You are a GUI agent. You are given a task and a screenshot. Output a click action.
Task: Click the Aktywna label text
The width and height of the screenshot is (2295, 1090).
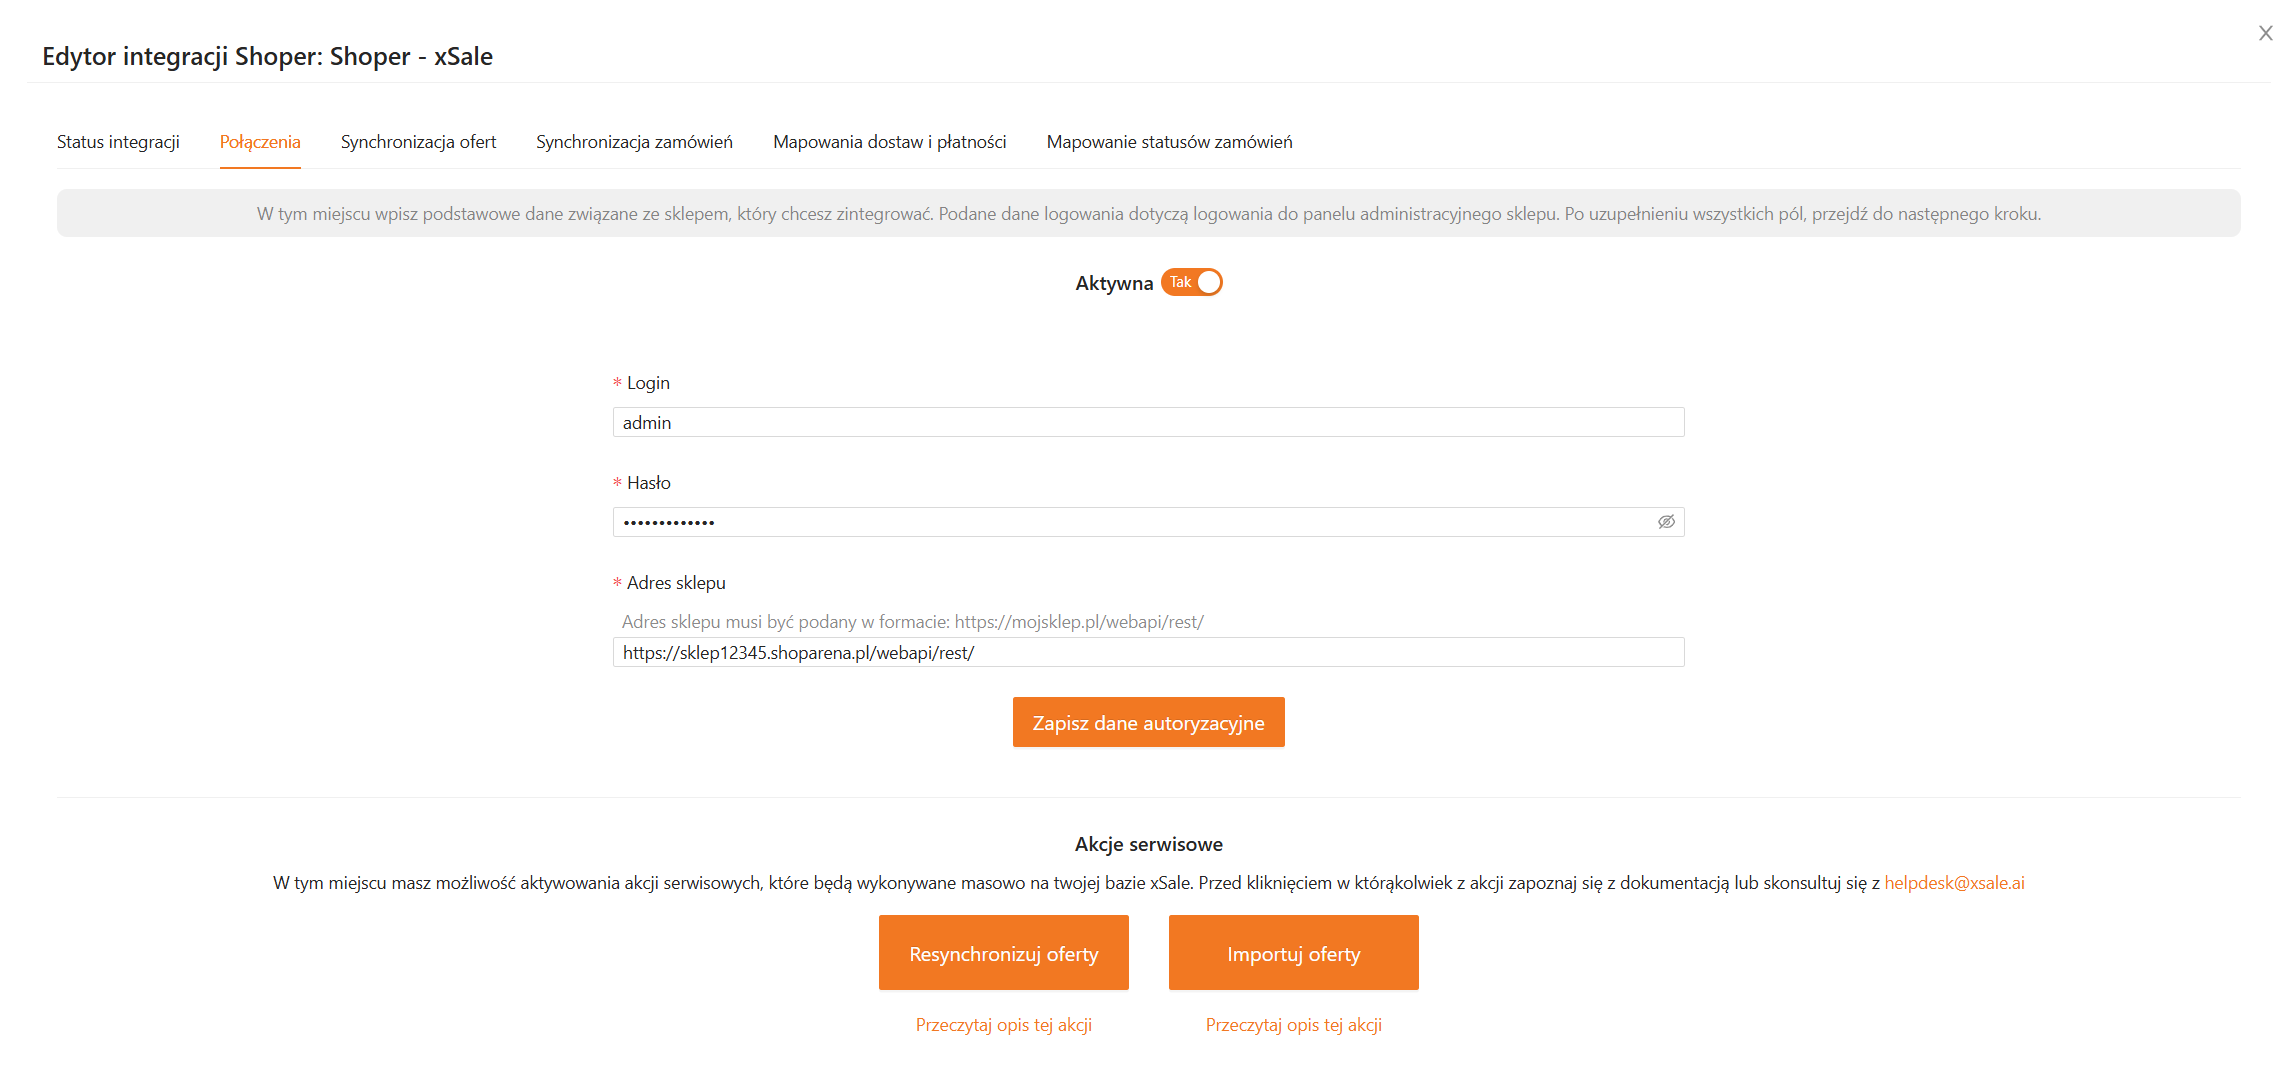[1113, 284]
